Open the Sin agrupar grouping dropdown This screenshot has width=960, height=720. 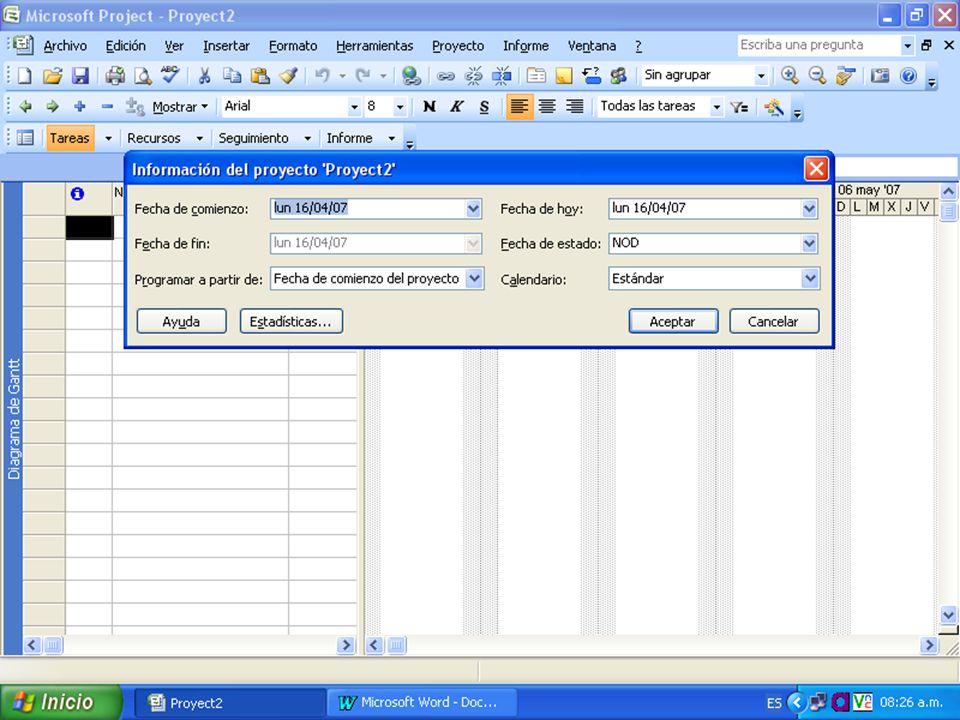coord(761,76)
